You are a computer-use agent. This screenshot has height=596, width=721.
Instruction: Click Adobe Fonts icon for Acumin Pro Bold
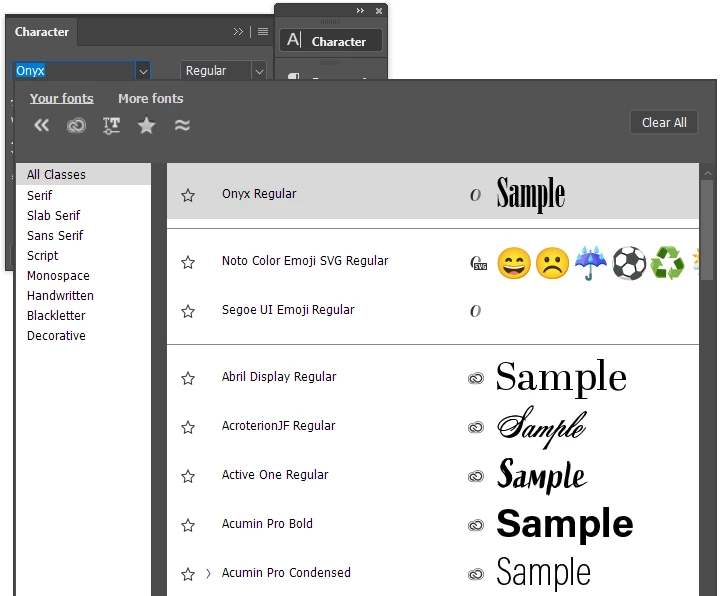pos(476,525)
